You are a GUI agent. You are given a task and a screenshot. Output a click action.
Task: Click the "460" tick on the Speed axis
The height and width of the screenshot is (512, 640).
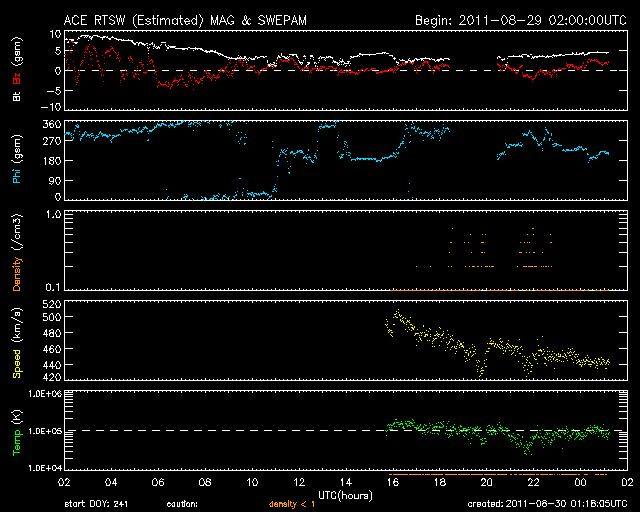point(52,349)
